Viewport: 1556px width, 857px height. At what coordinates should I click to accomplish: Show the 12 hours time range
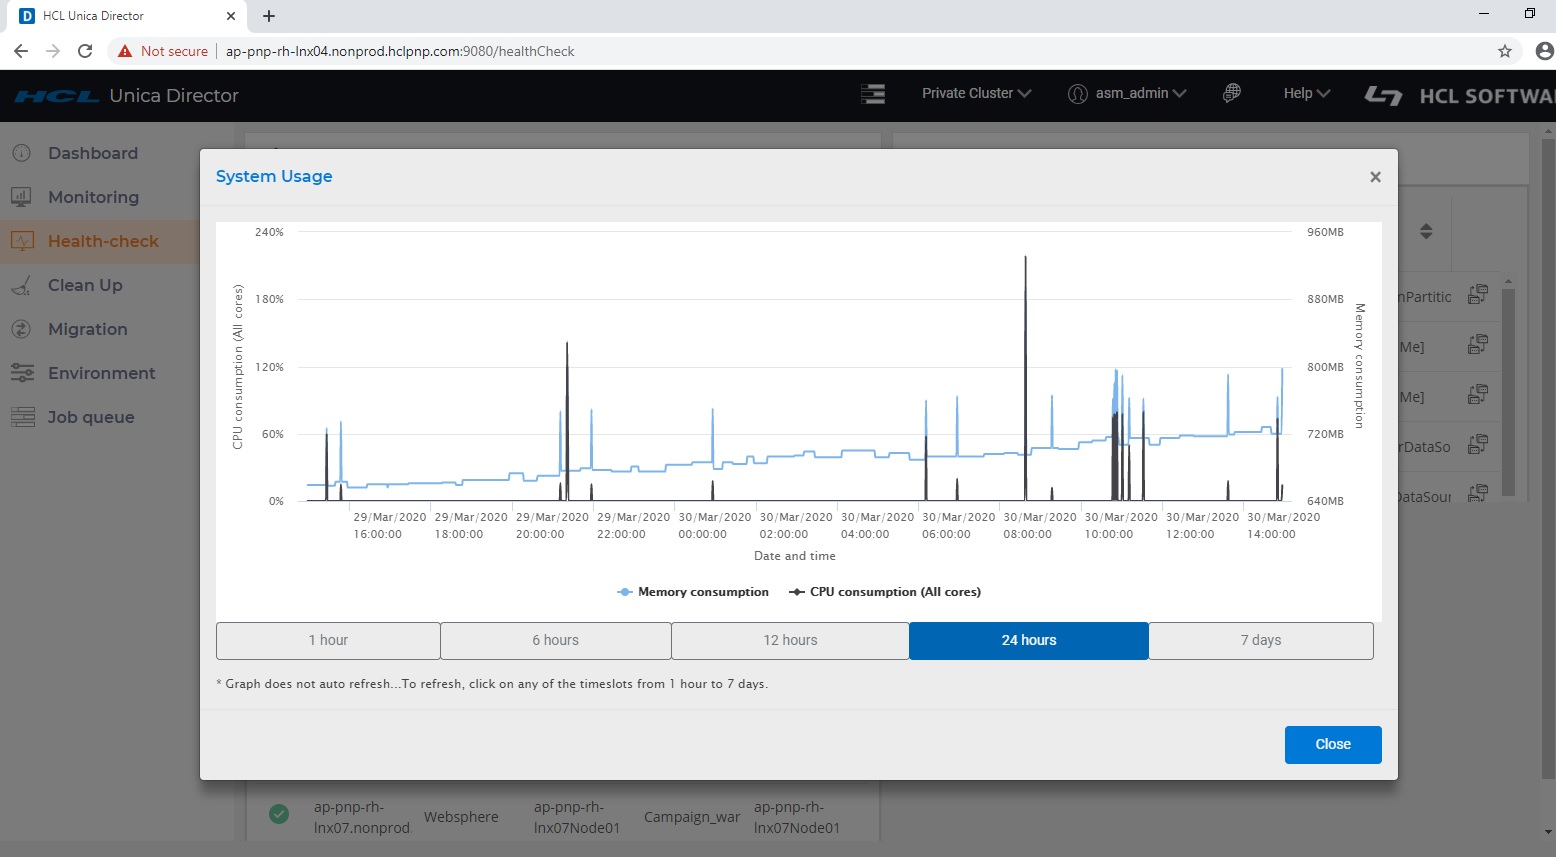point(790,640)
